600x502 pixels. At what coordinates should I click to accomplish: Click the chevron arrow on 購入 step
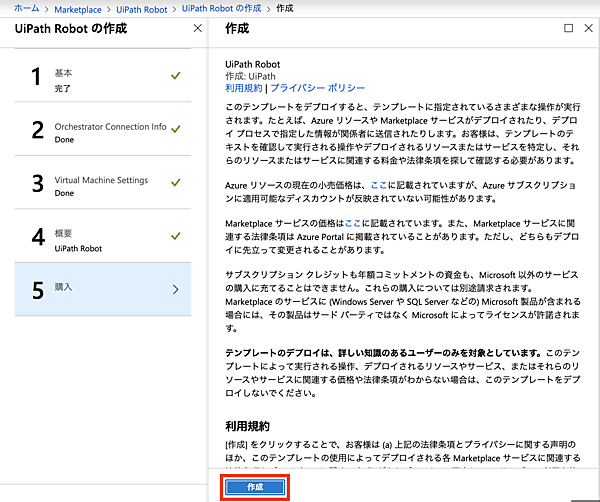pyautogui.click(x=176, y=289)
